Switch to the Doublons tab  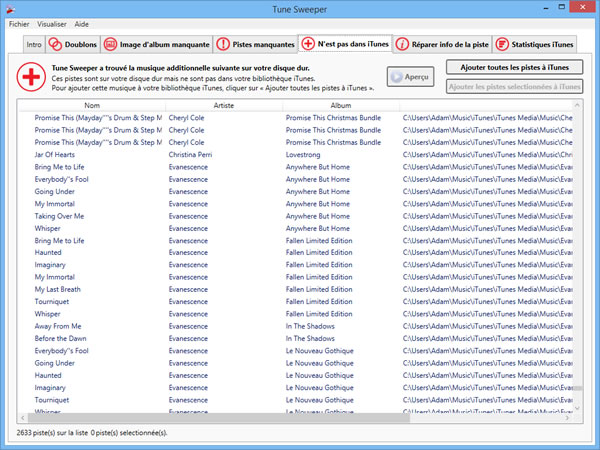[73, 44]
